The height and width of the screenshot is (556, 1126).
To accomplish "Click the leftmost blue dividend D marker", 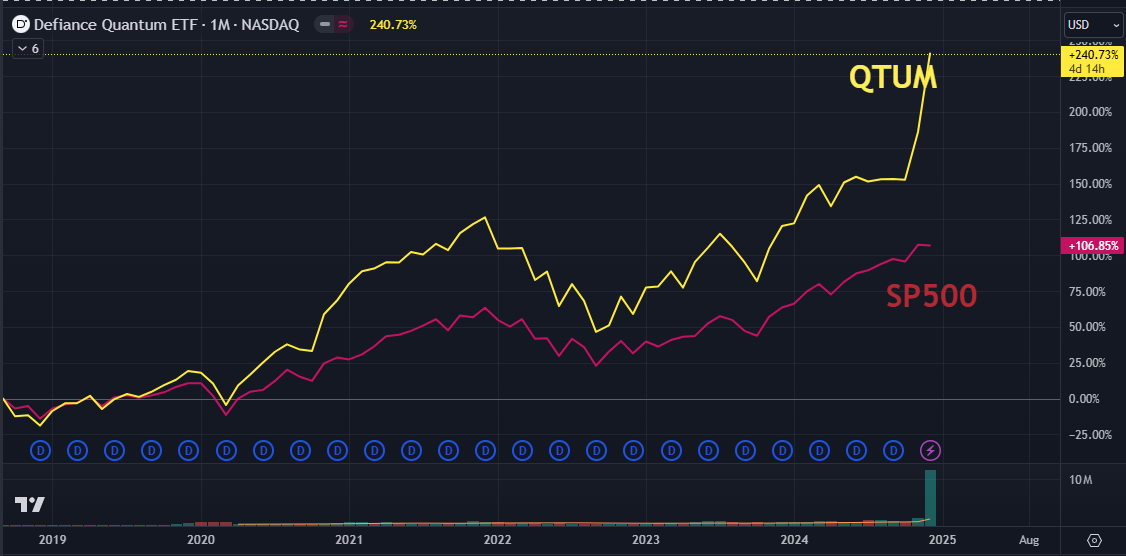I will (41, 451).
